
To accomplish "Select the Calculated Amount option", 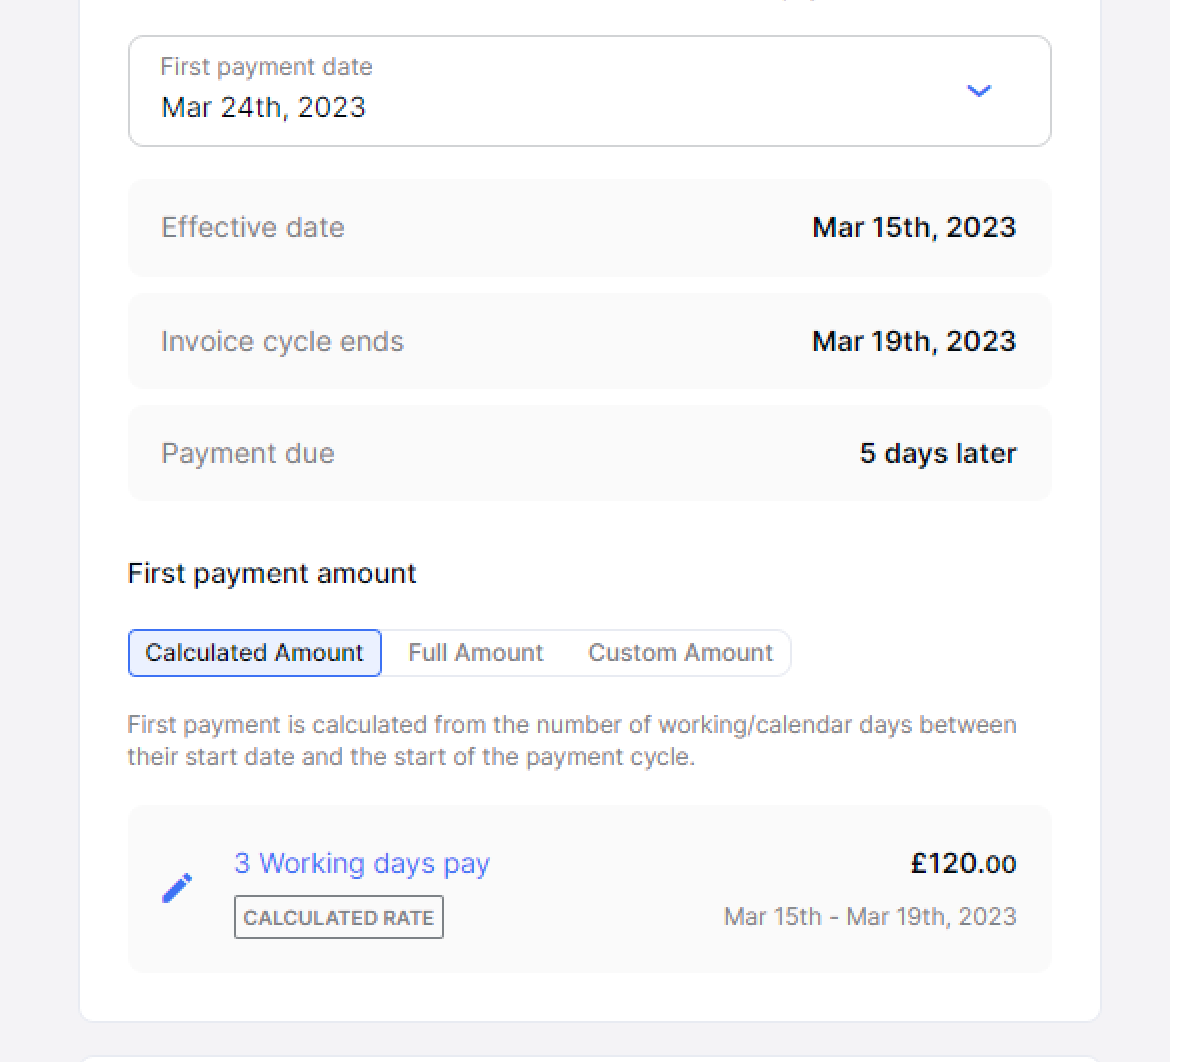I will coord(255,653).
